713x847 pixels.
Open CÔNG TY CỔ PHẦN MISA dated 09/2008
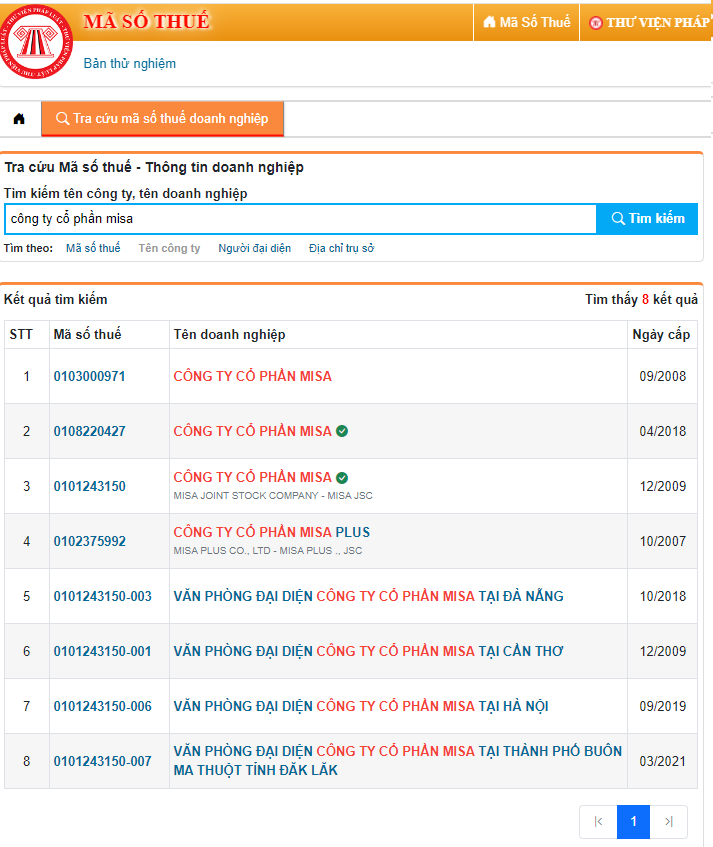pos(252,377)
